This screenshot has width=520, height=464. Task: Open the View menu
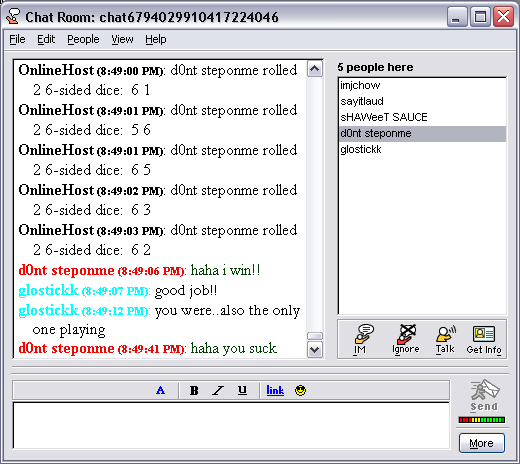click(122, 39)
